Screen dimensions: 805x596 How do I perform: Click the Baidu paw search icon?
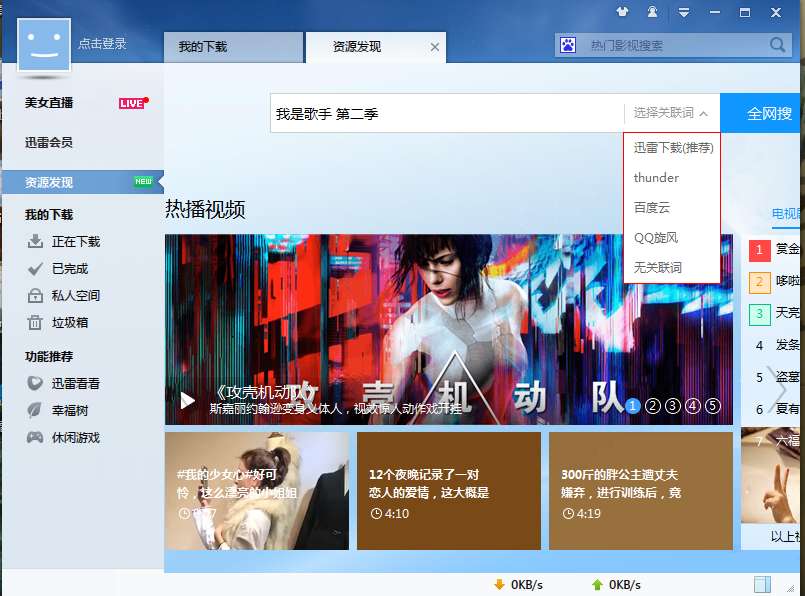pos(568,45)
